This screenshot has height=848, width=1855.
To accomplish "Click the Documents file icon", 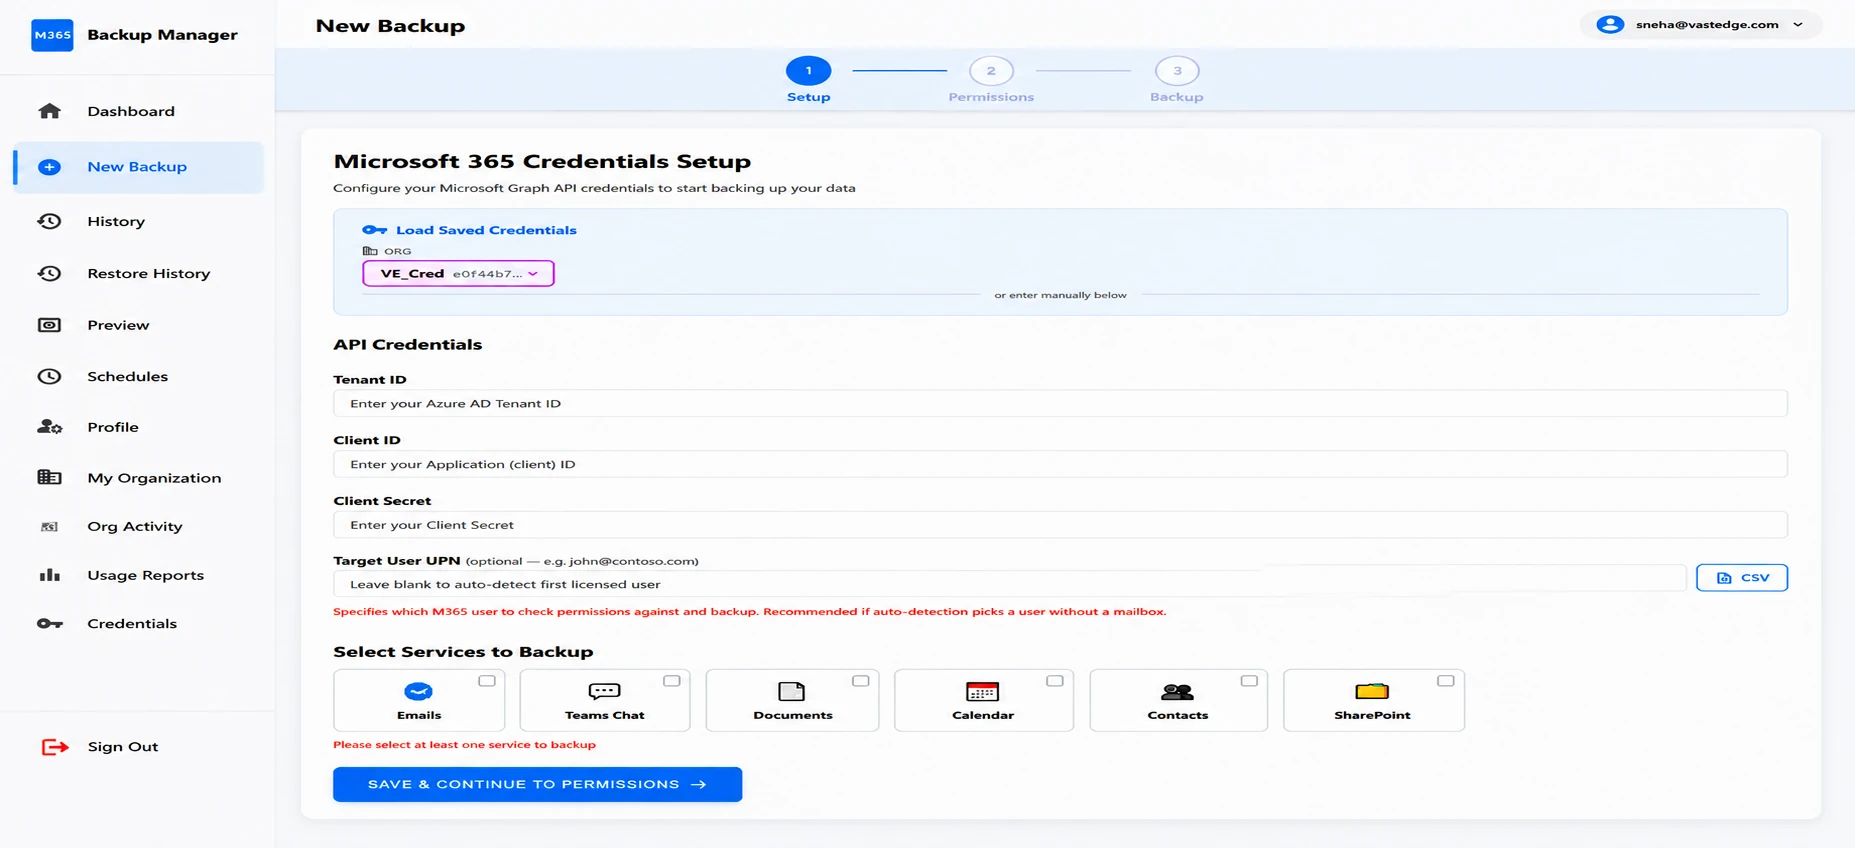I will pos(791,691).
